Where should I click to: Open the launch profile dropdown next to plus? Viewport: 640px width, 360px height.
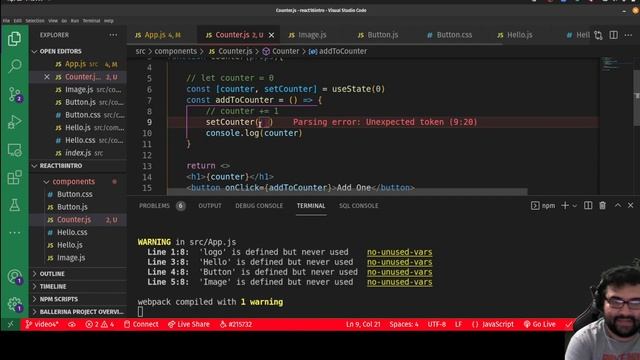click(x=575, y=206)
